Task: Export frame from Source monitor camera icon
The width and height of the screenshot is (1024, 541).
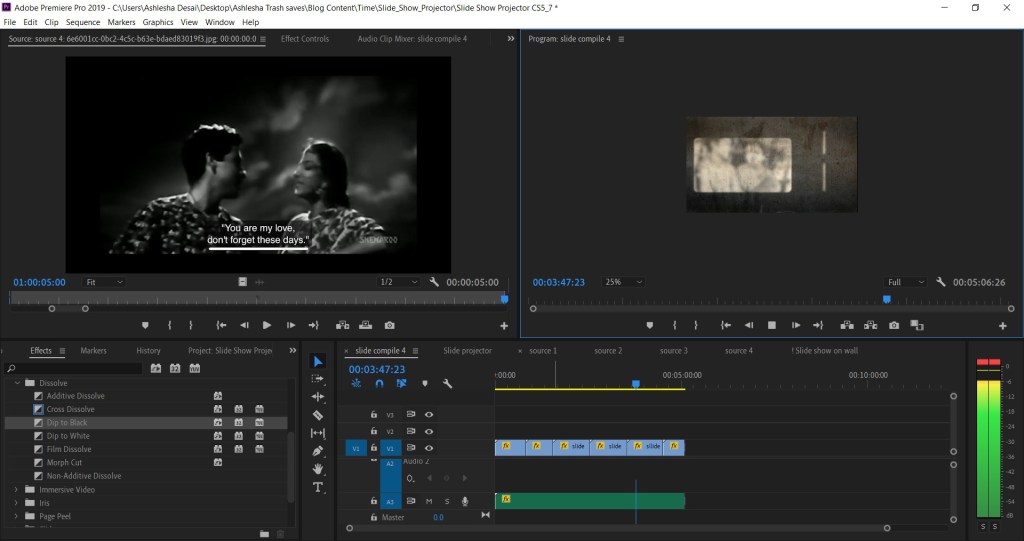Action: (389, 325)
